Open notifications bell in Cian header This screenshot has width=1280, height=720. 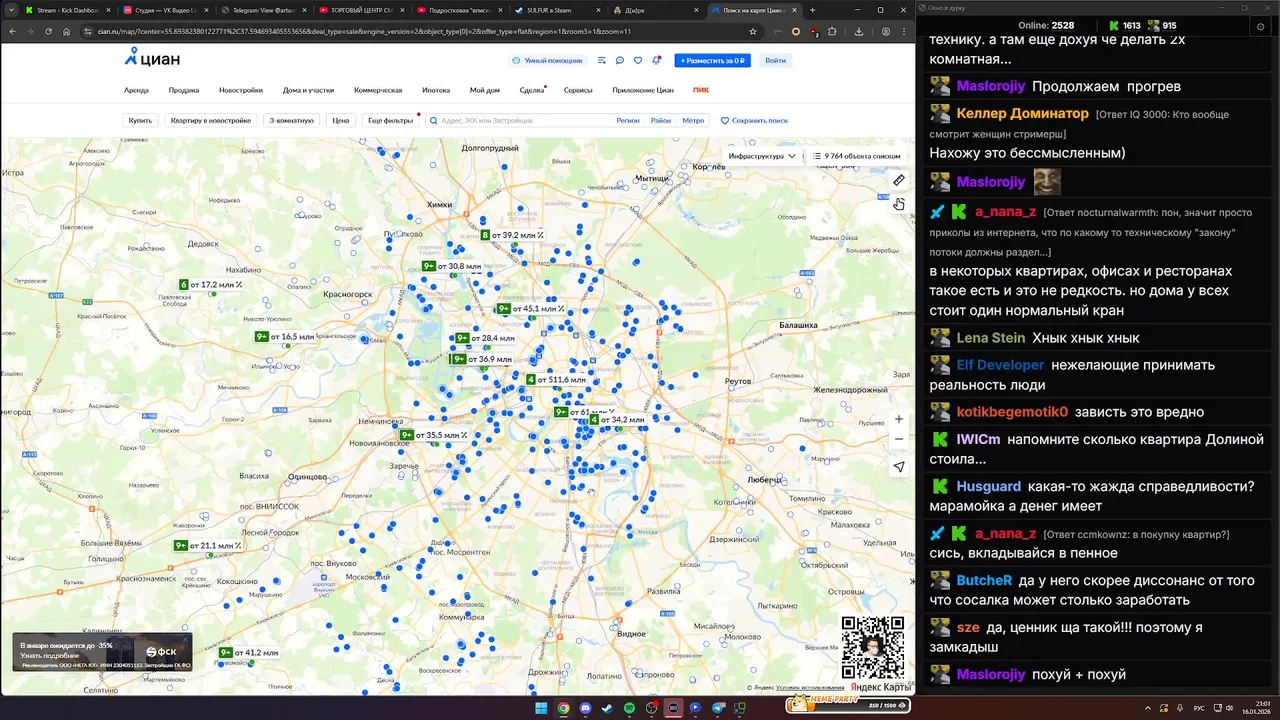656,60
